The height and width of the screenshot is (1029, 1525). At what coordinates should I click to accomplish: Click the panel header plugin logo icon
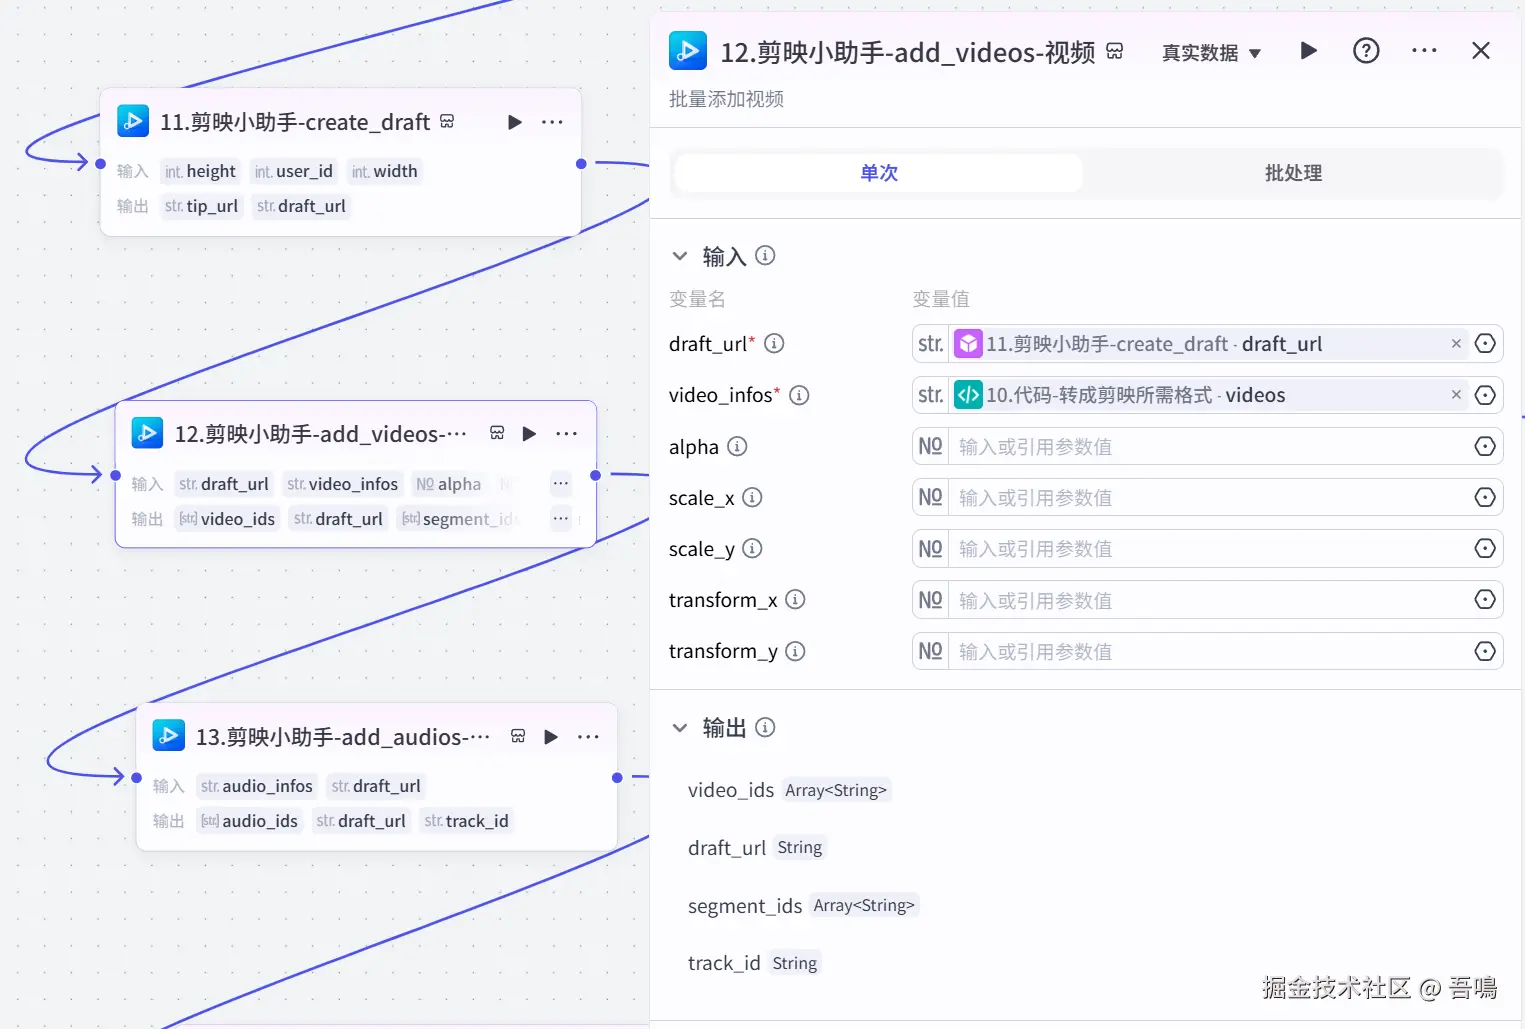pyautogui.click(x=688, y=51)
